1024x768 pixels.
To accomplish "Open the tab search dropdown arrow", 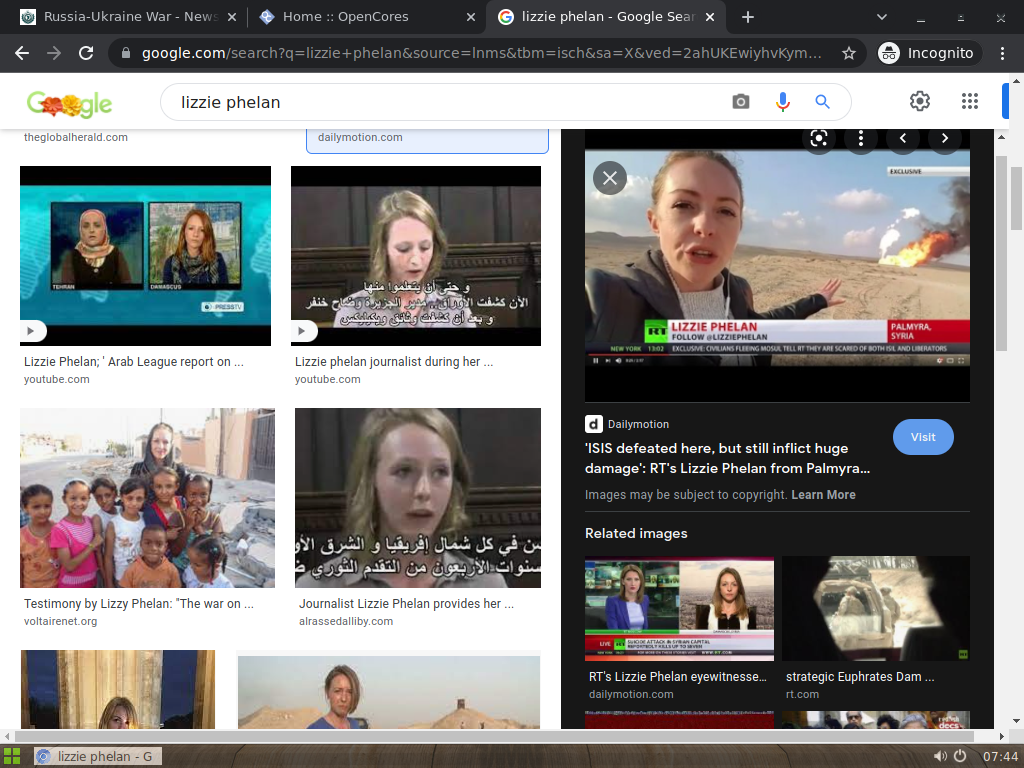I will pyautogui.click(x=882, y=17).
